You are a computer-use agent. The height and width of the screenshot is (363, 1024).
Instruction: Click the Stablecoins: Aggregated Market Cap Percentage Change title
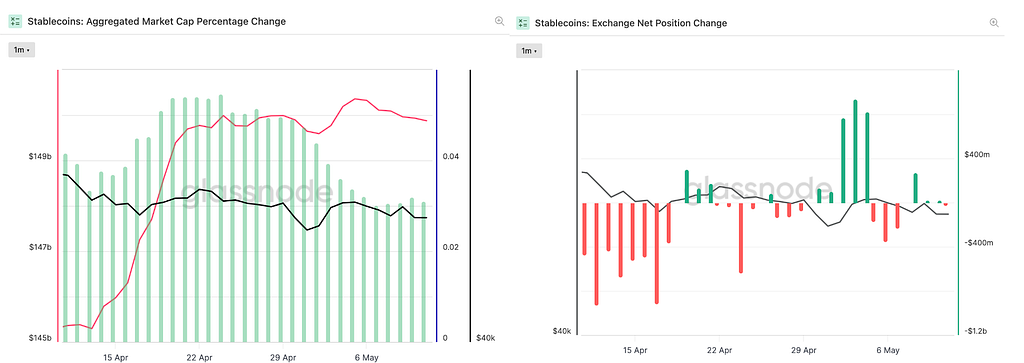point(156,22)
